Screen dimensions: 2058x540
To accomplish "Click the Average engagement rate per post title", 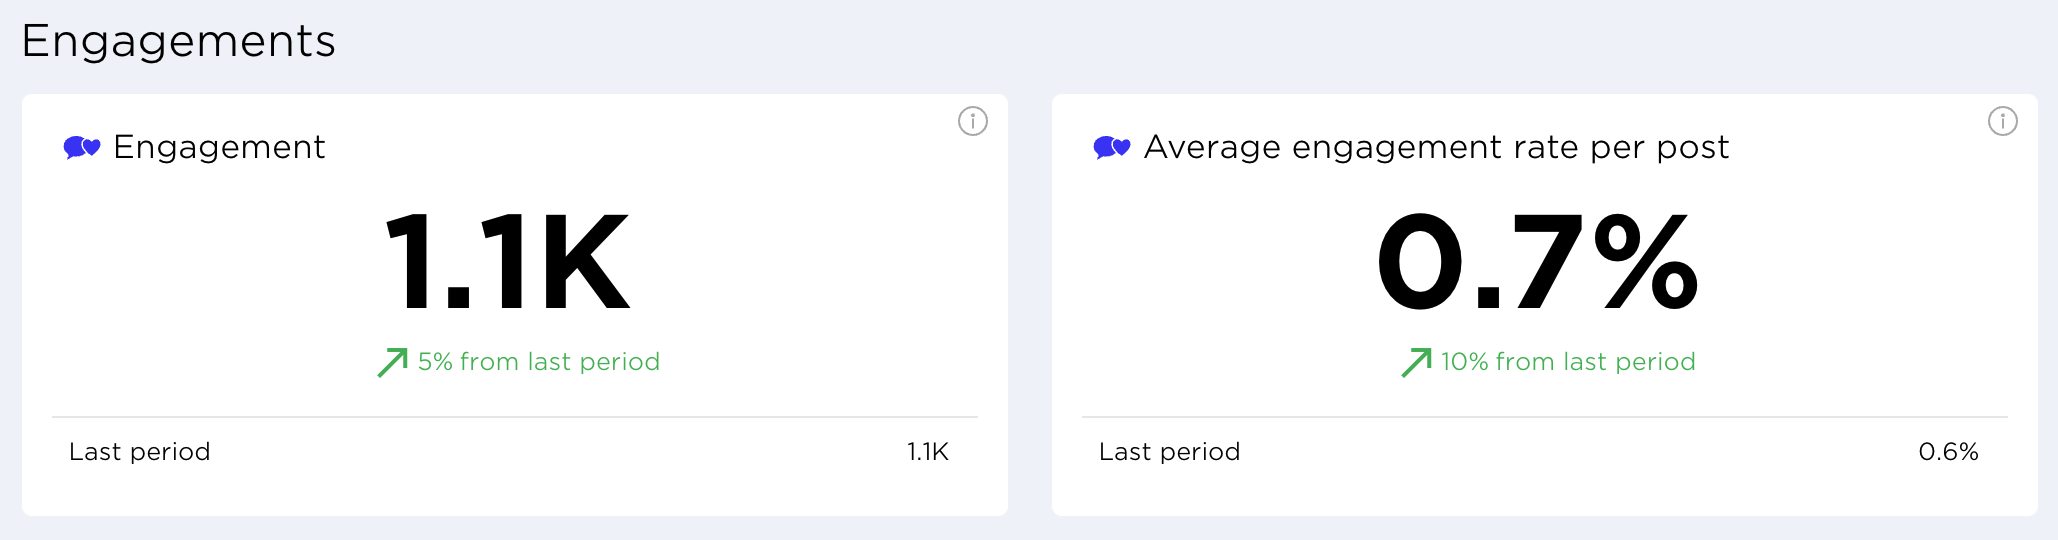I will [1436, 147].
